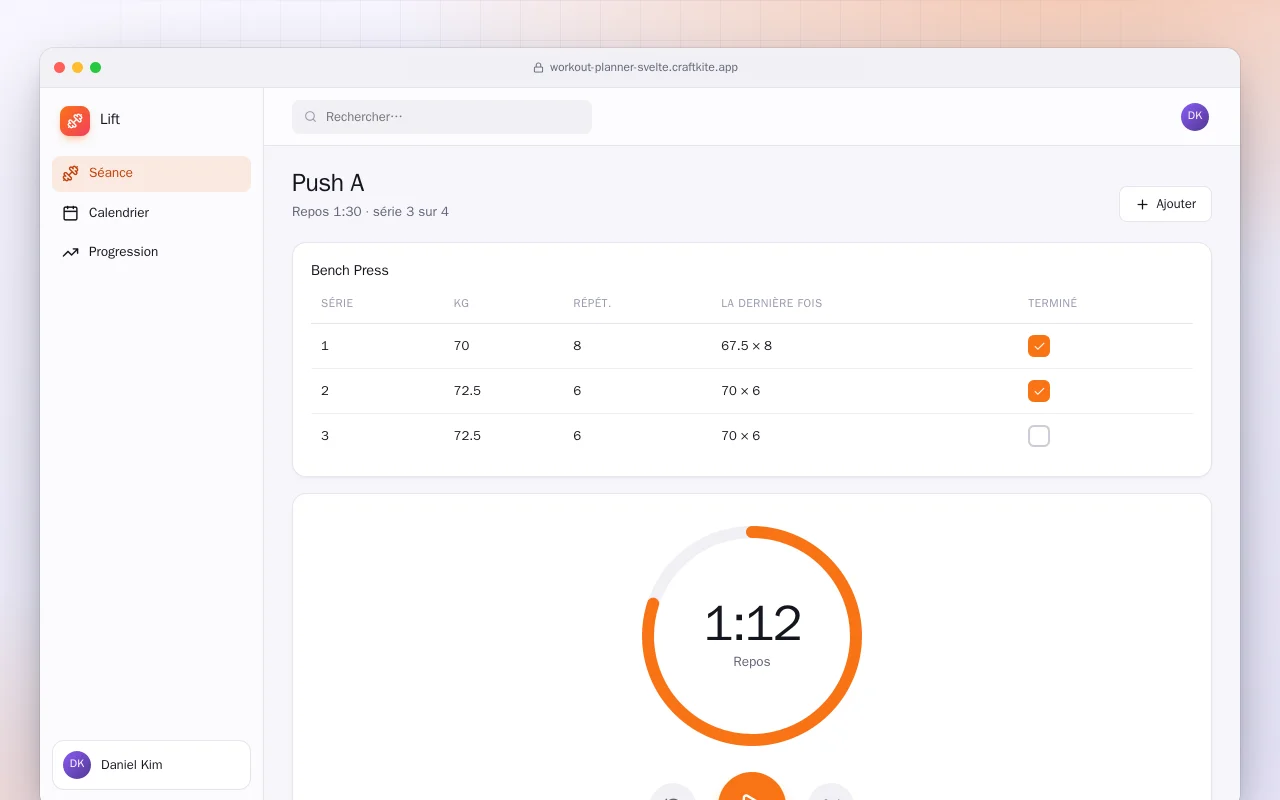Select the "6" reps value in series 2

click(x=577, y=391)
